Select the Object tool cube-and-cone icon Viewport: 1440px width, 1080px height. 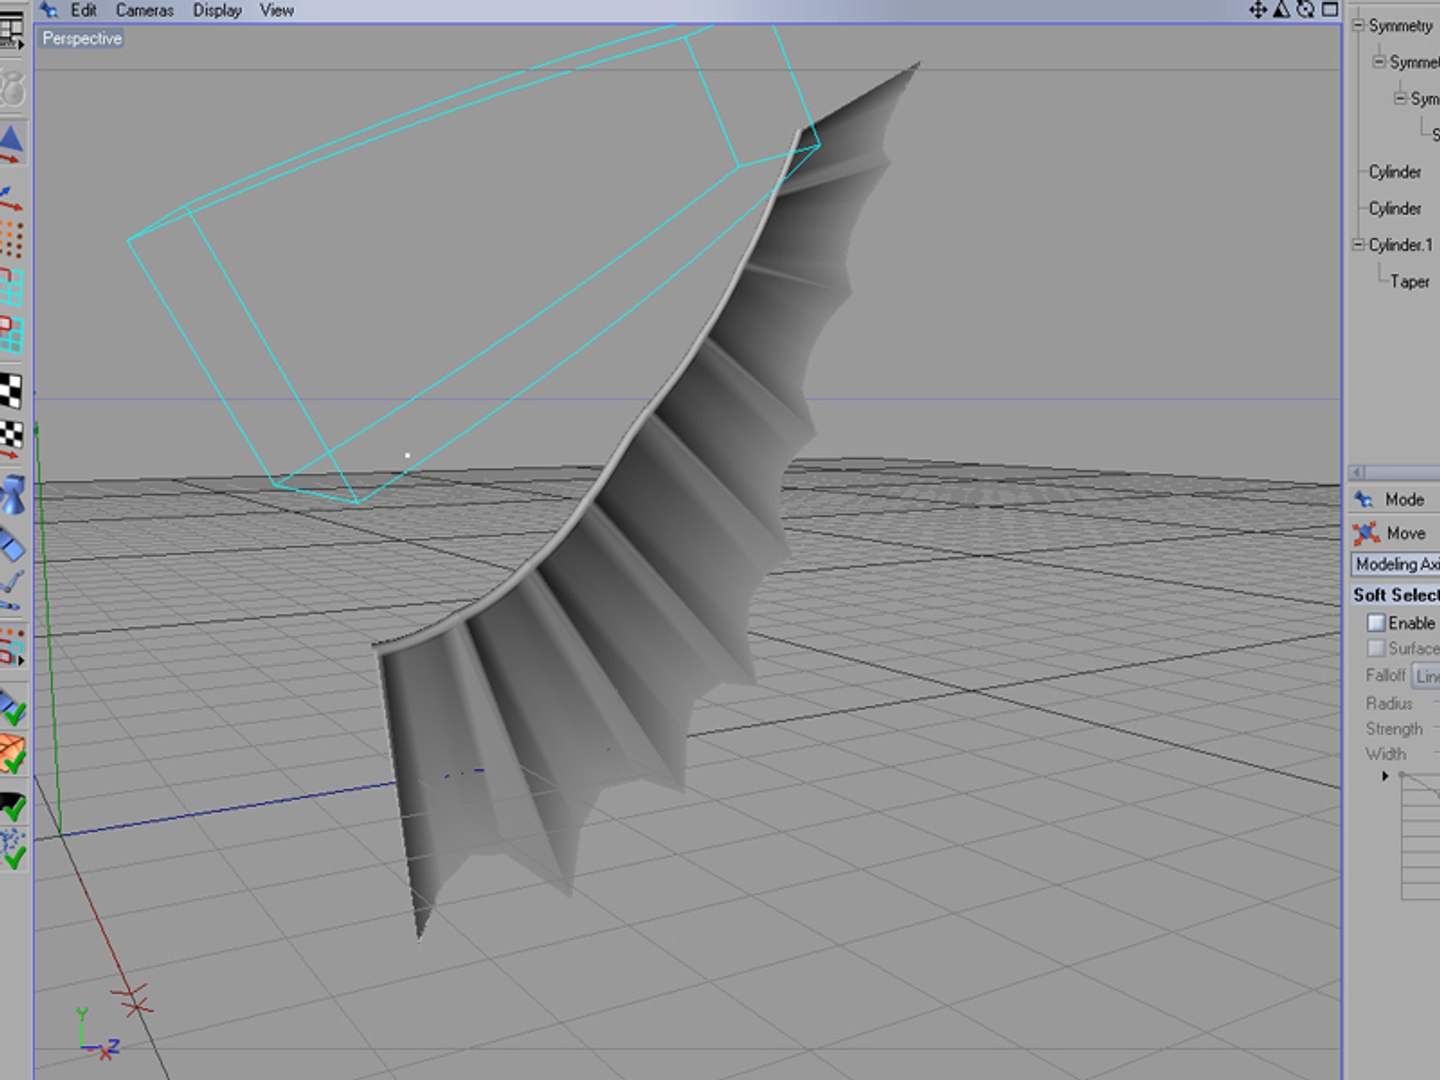pos(11,495)
